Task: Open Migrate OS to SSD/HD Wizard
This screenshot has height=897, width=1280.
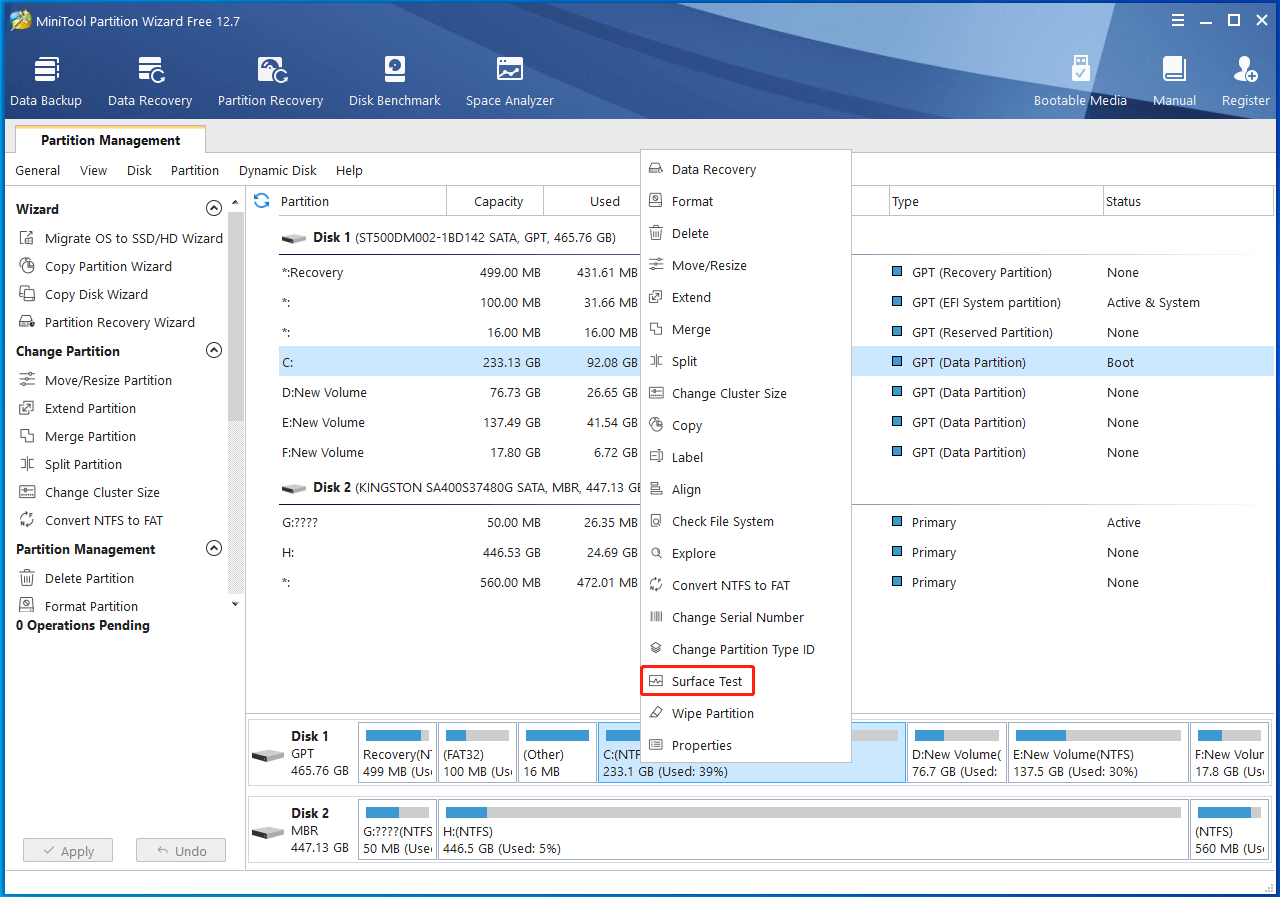Action: [x=121, y=238]
